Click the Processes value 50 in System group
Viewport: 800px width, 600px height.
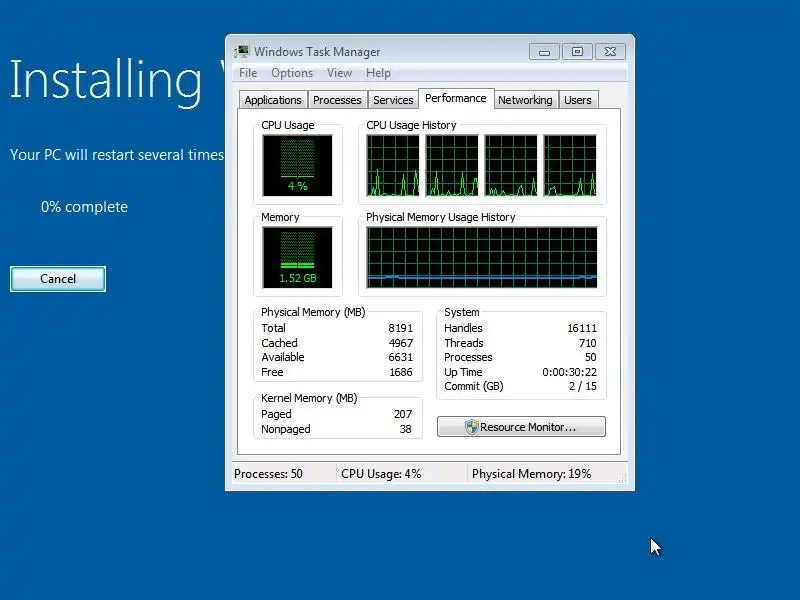[x=590, y=357]
